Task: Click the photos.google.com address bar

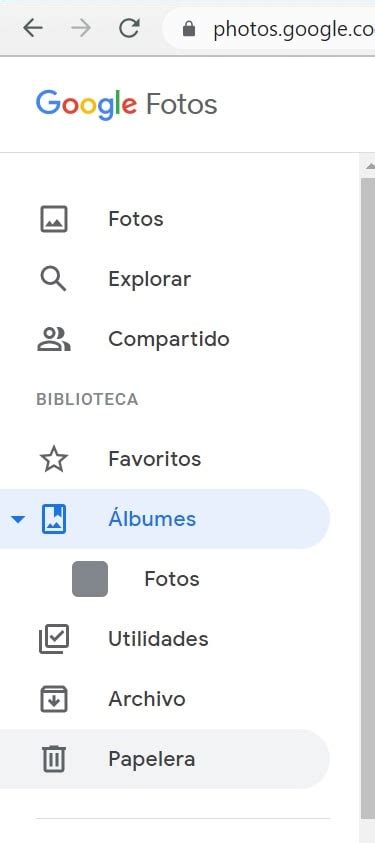Action: pos(269,30)
